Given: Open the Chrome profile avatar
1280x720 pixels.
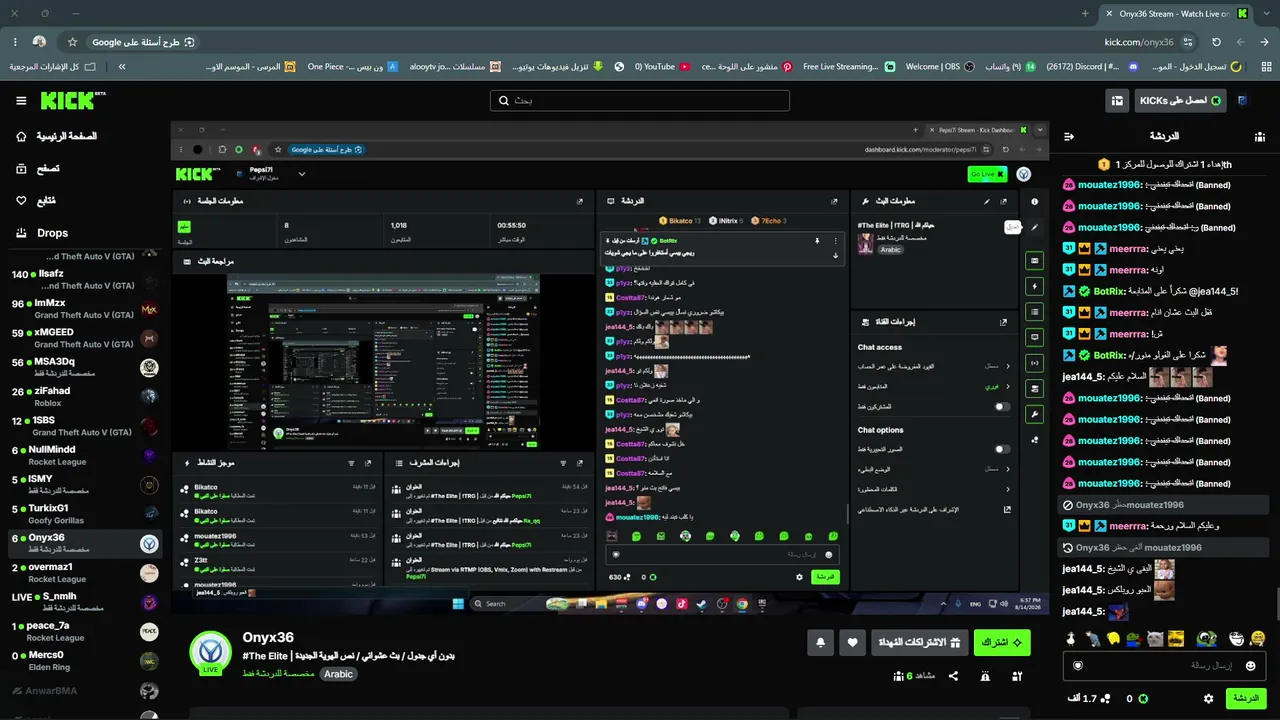Looking at the screenshot, I should (x=39, y=42).
